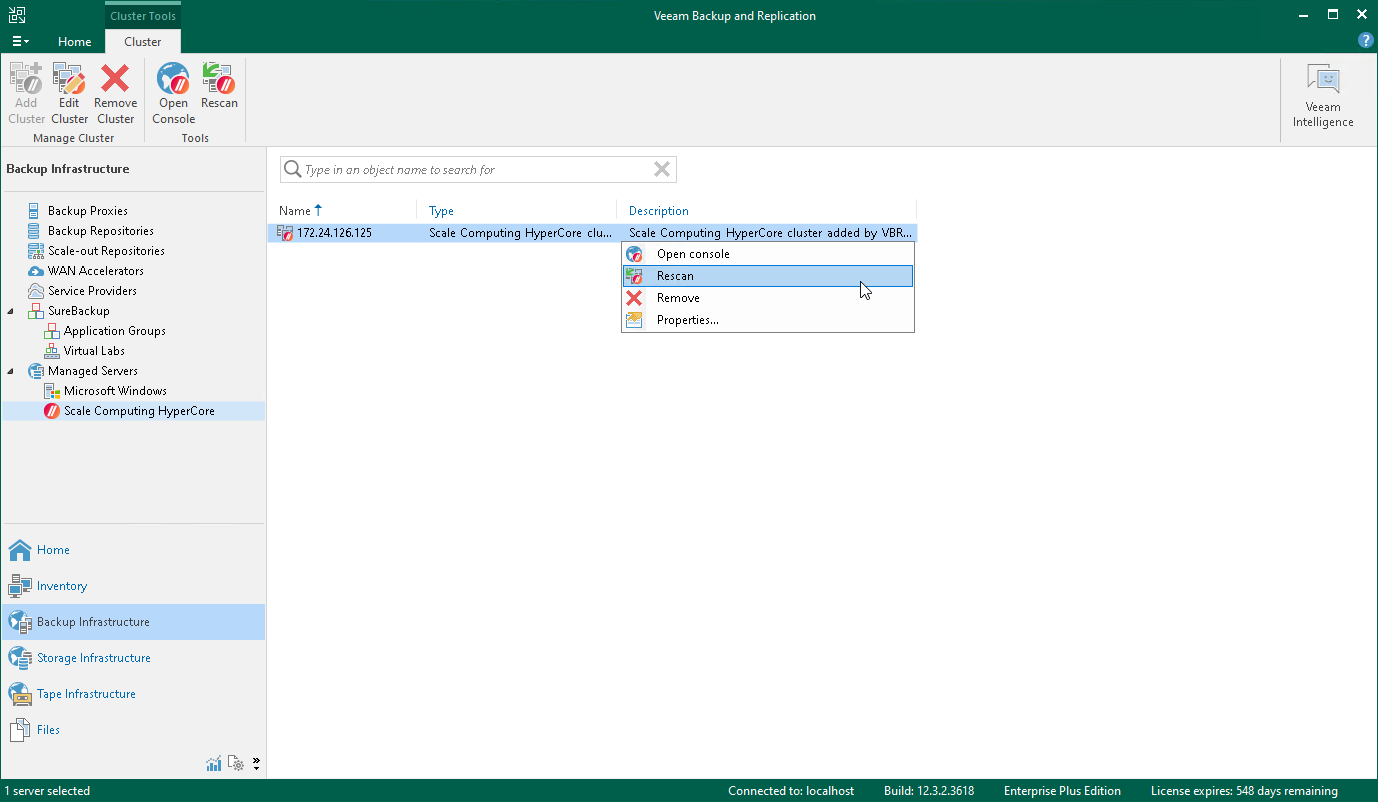This screenshot has height=802, width=1378.
Task: Click the 'Backup Infrastructure' pane heading
Action: 68,169
